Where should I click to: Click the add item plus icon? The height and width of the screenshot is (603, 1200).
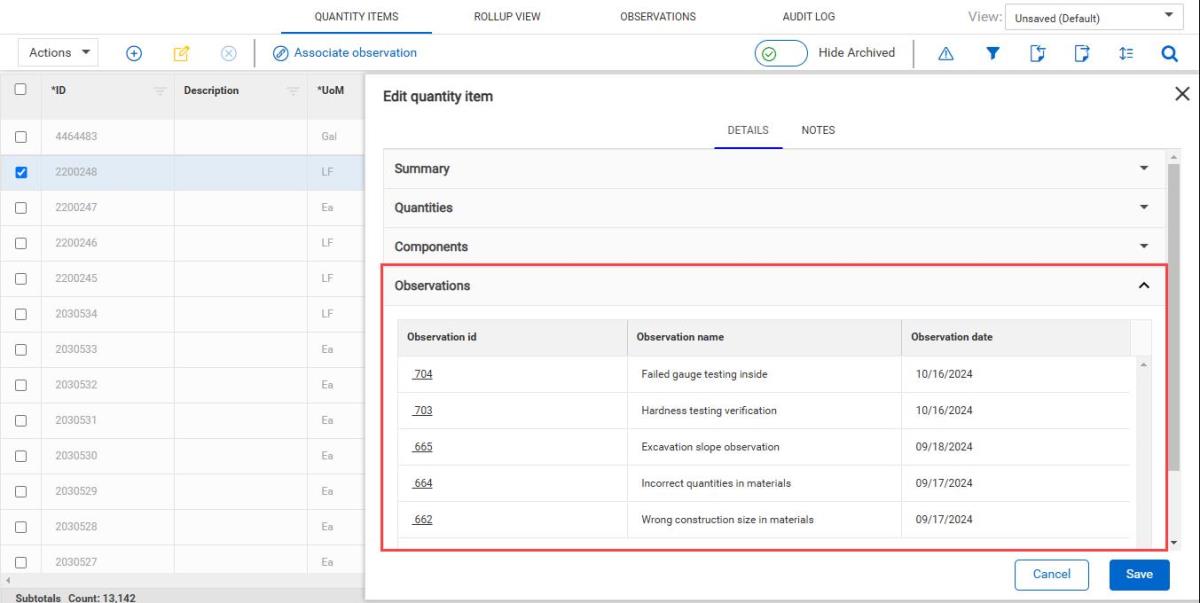(x=133, y=53)
